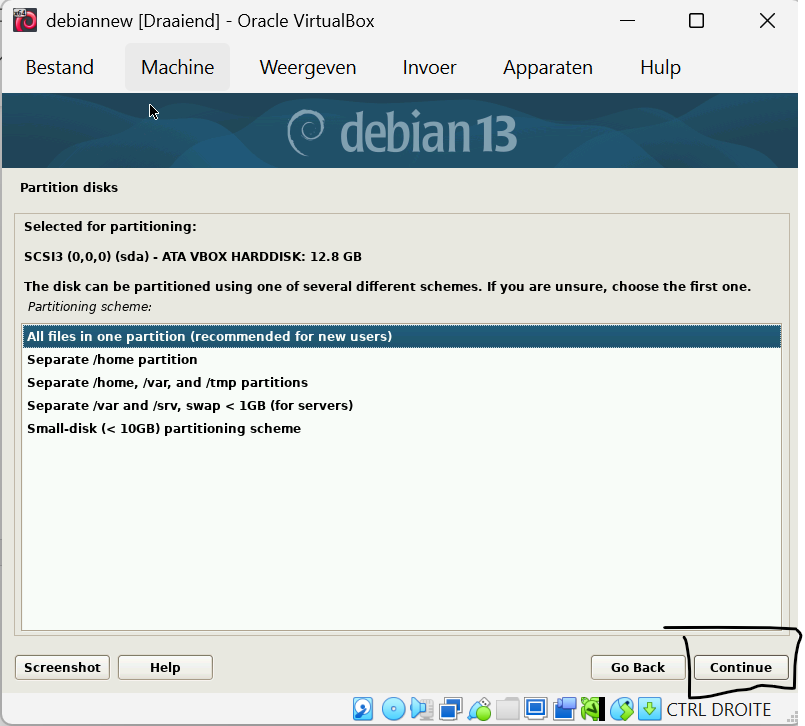The width and height of the screenshot is (805, 726).
Task: Open the Bestand menu
Action: [x=60, y=67]
